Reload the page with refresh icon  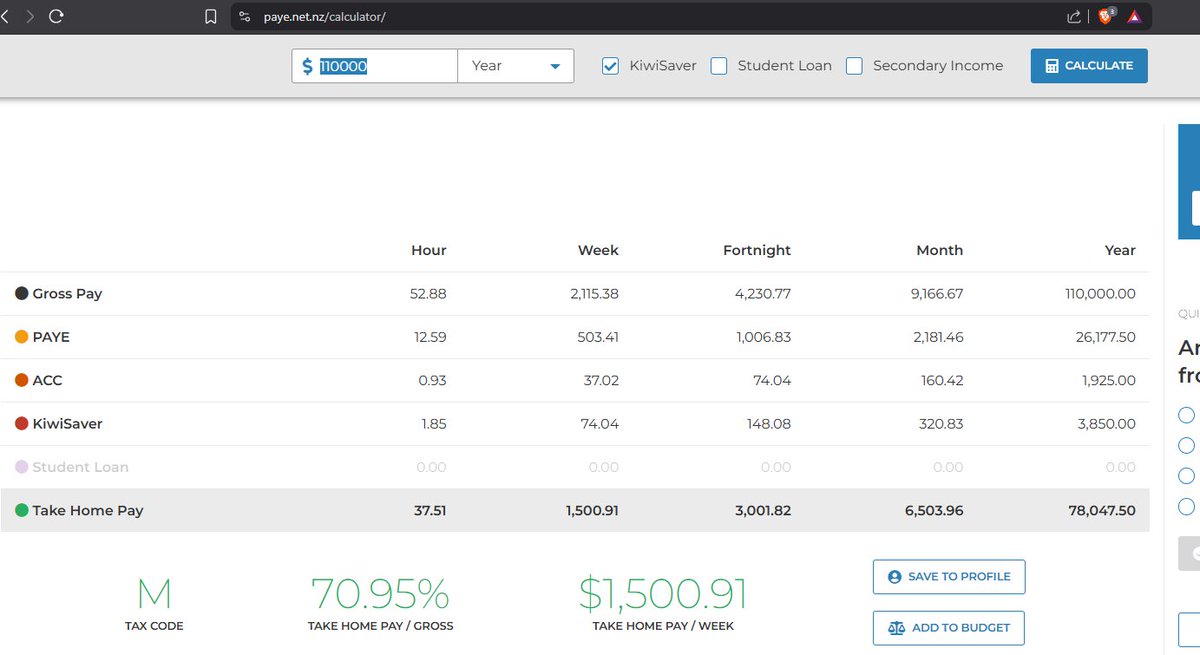56,16
